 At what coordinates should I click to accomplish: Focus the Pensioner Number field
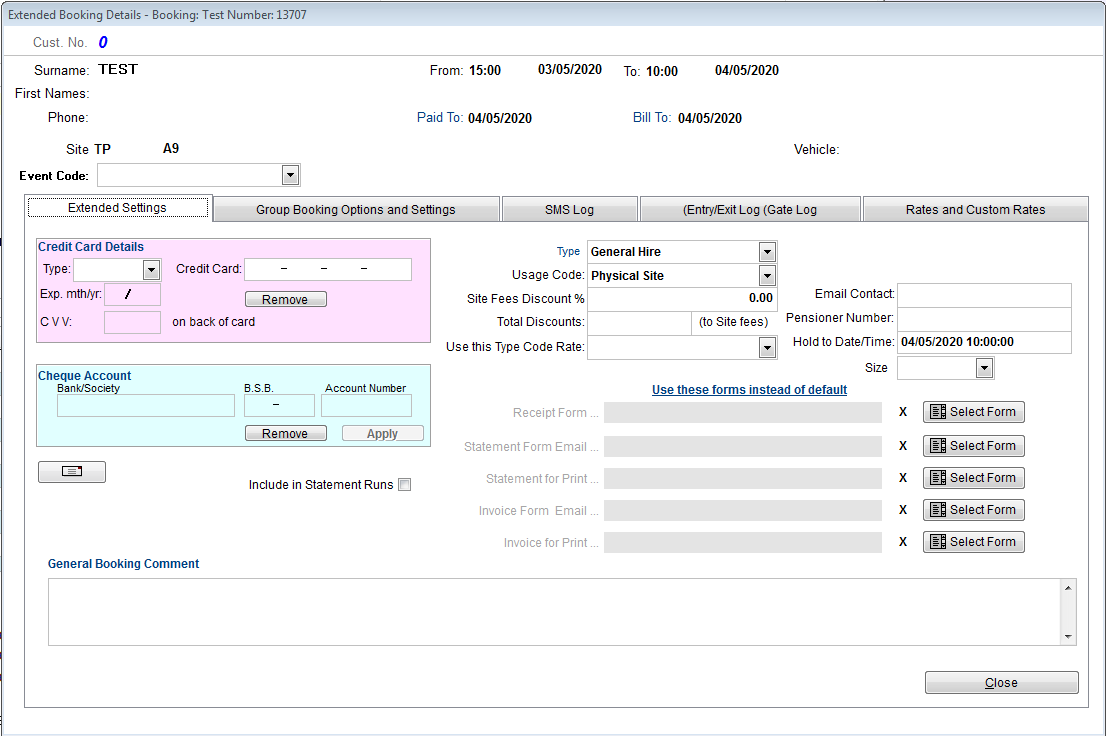[984, 318]
